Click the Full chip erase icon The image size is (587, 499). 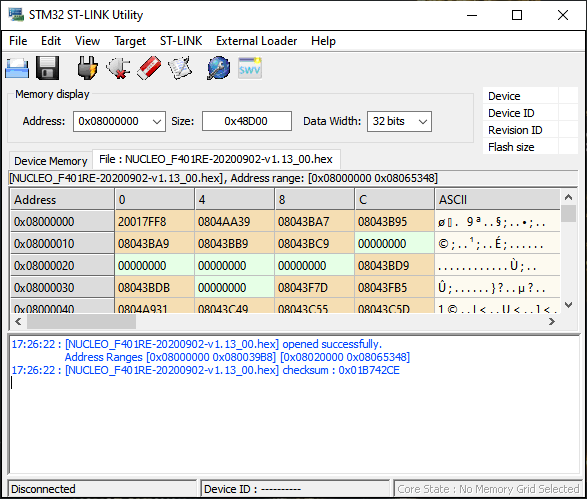[149, 68]
